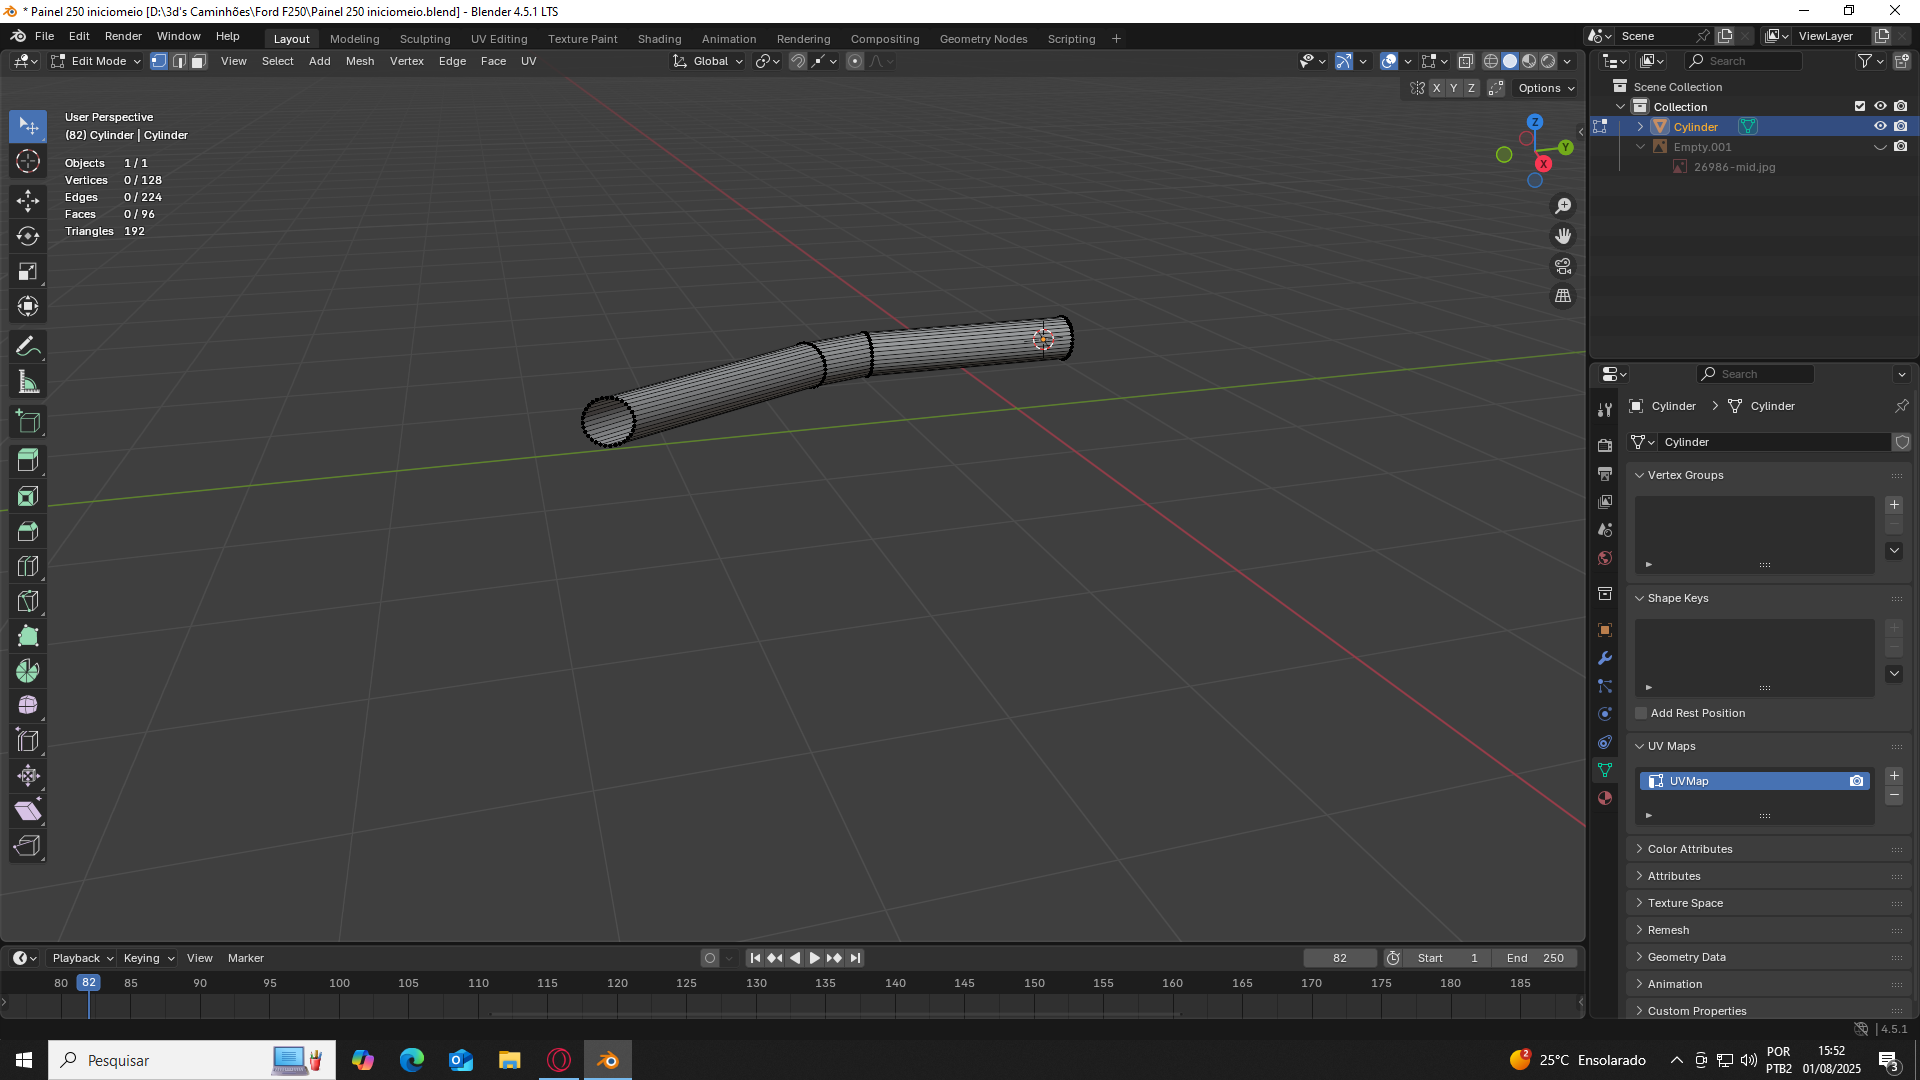The width and height of the screenshot is (1920, 1080).
Task: Open the Edit Mode dropdown
Action: (99, 61)
